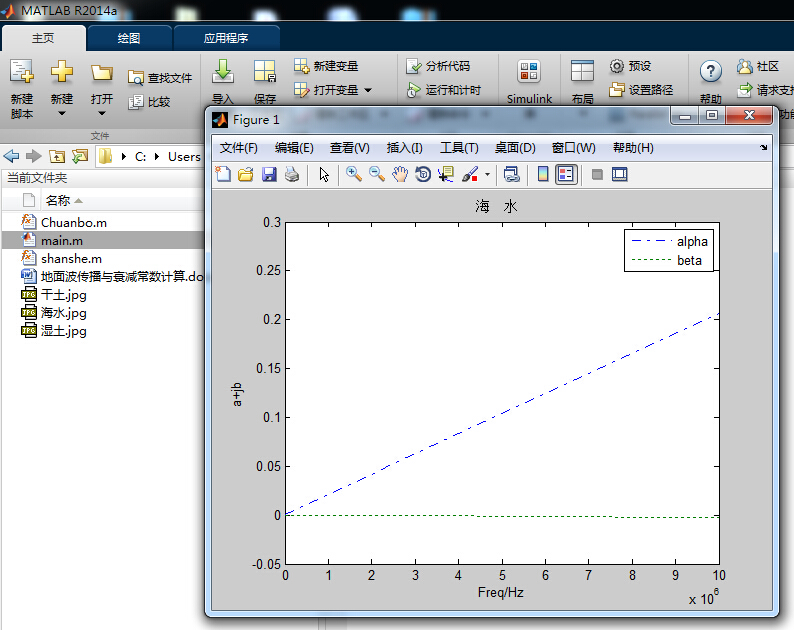This screenshot has height=630, width=794.
Task: Click the New Script (新建脚本) icon
Action: [22, 71]
